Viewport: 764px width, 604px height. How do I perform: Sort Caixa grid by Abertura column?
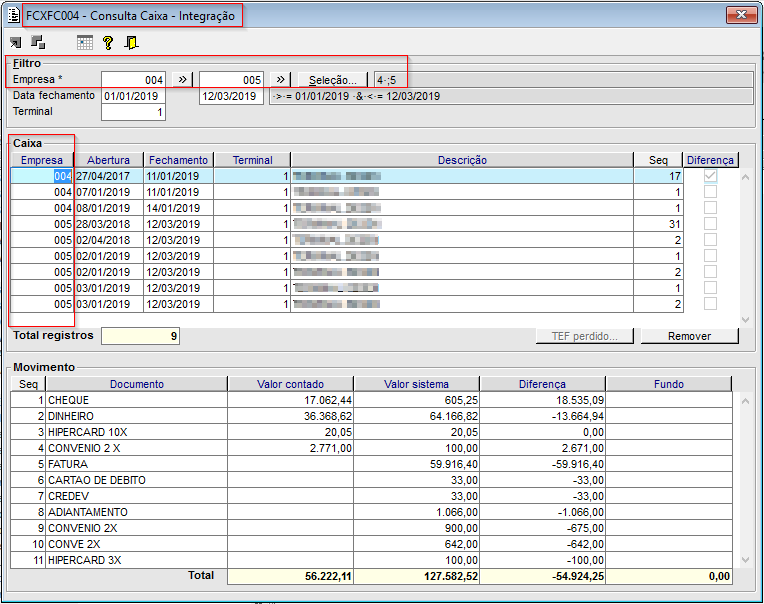click(x=108, y=160)
